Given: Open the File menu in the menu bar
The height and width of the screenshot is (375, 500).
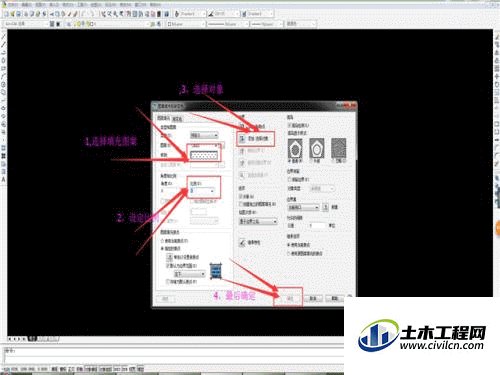Looking at the screenshot, I should pyautogui.click(x=12, y=4).
